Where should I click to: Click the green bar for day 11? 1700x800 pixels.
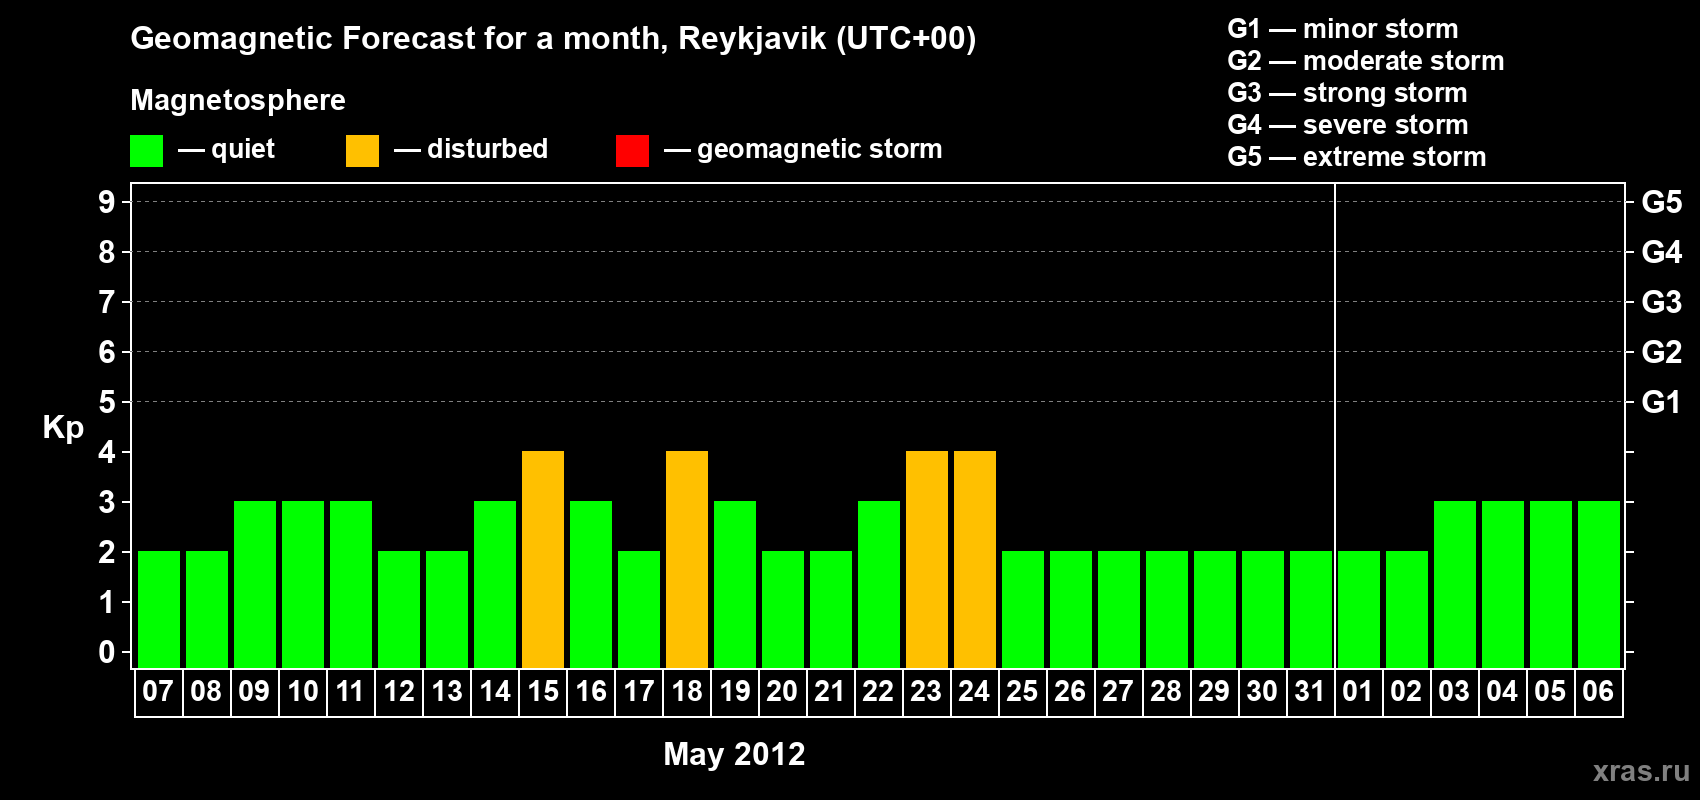click(351, 584)
